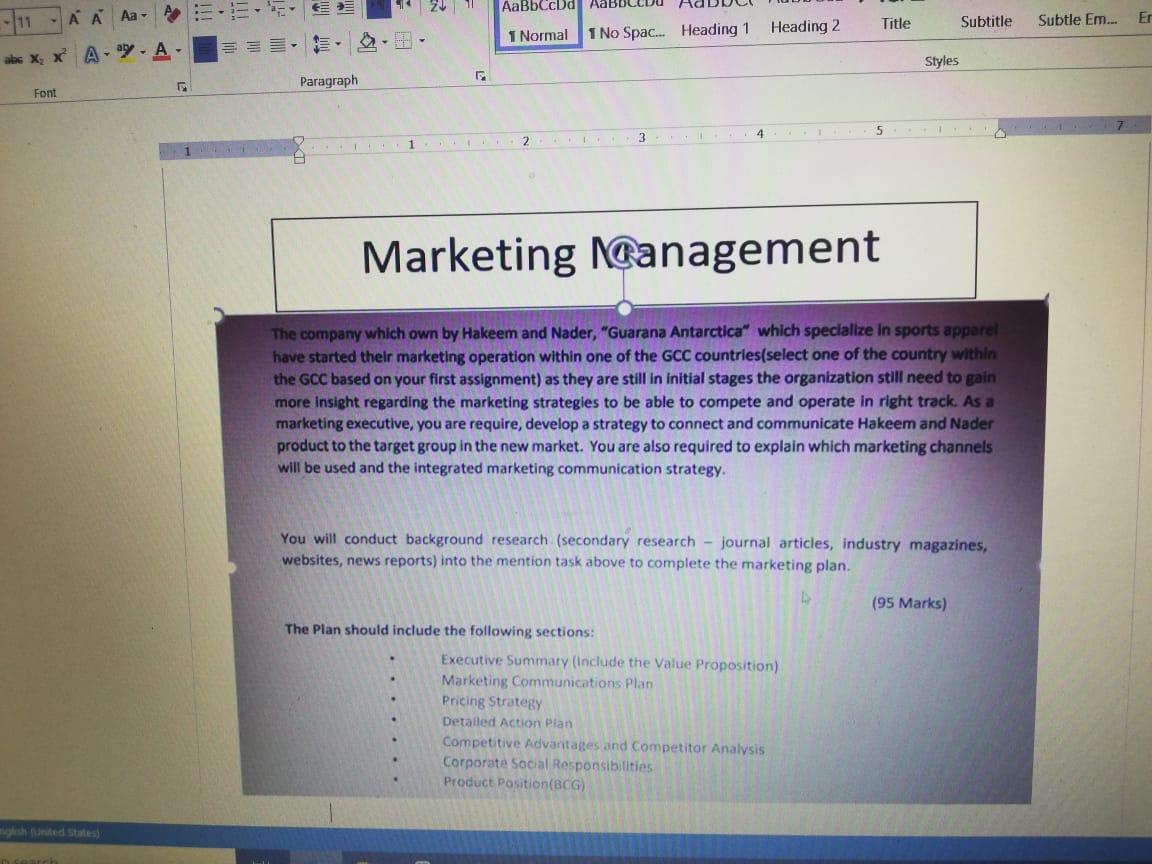Apply borders to the paragraph
1152x864 pixels.
tap(403, 40)
